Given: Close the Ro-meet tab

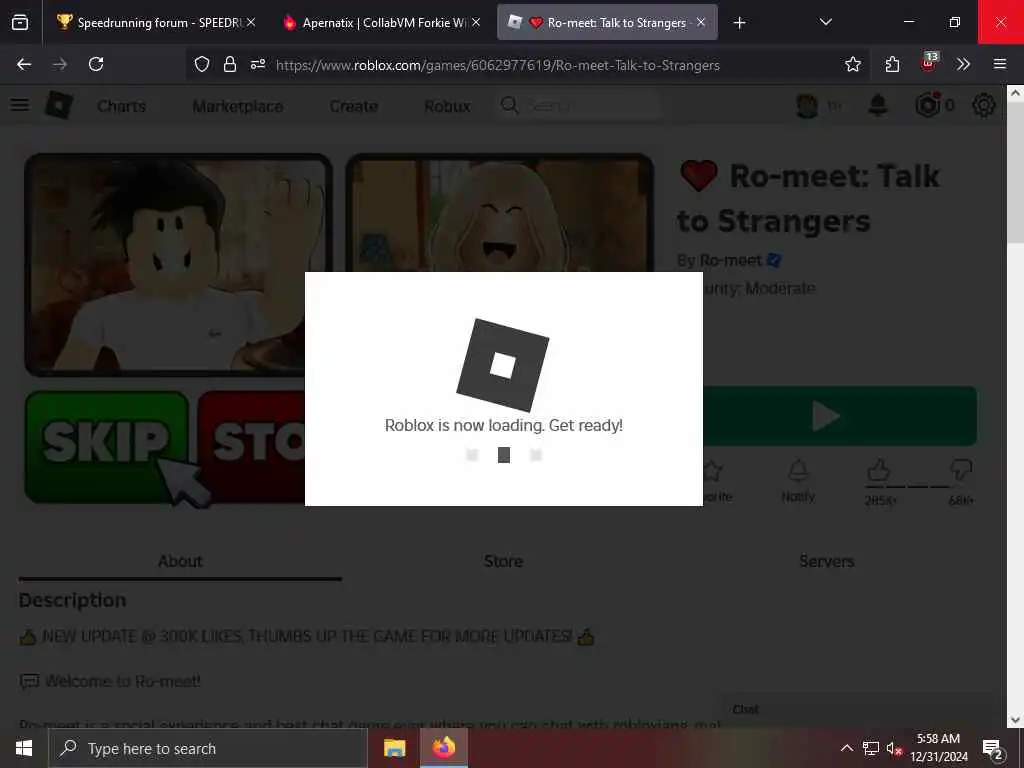Looking at the screenshot, I should point(701,23).
